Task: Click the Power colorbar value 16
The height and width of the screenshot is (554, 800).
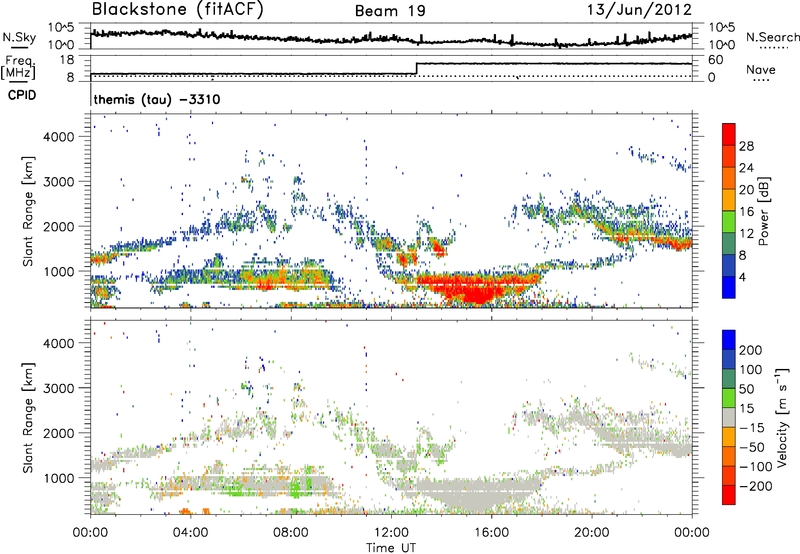Action: tap(746, 211)
